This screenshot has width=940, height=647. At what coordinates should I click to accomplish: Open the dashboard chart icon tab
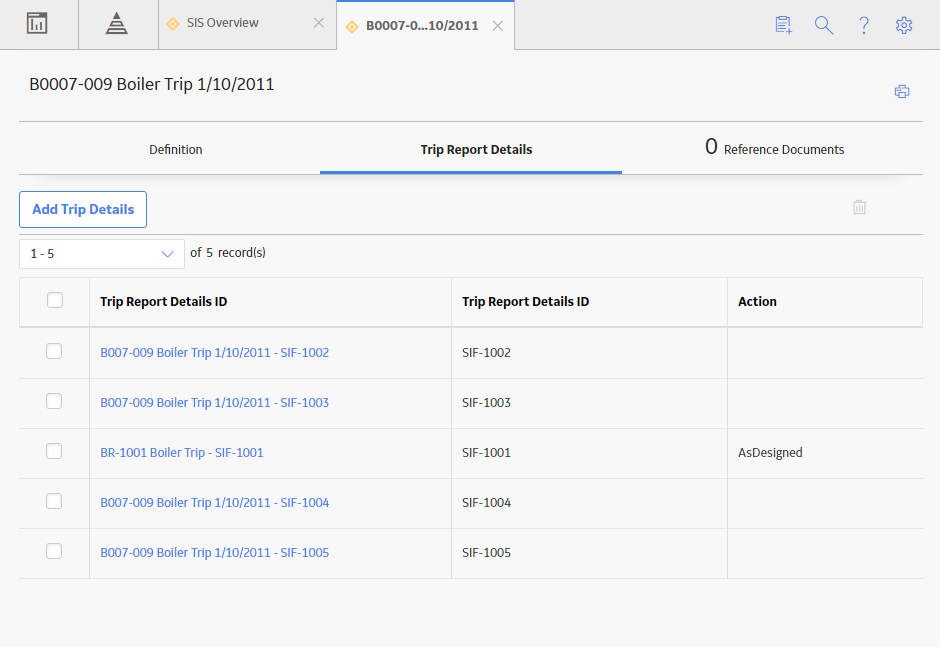tap(37, 23)
